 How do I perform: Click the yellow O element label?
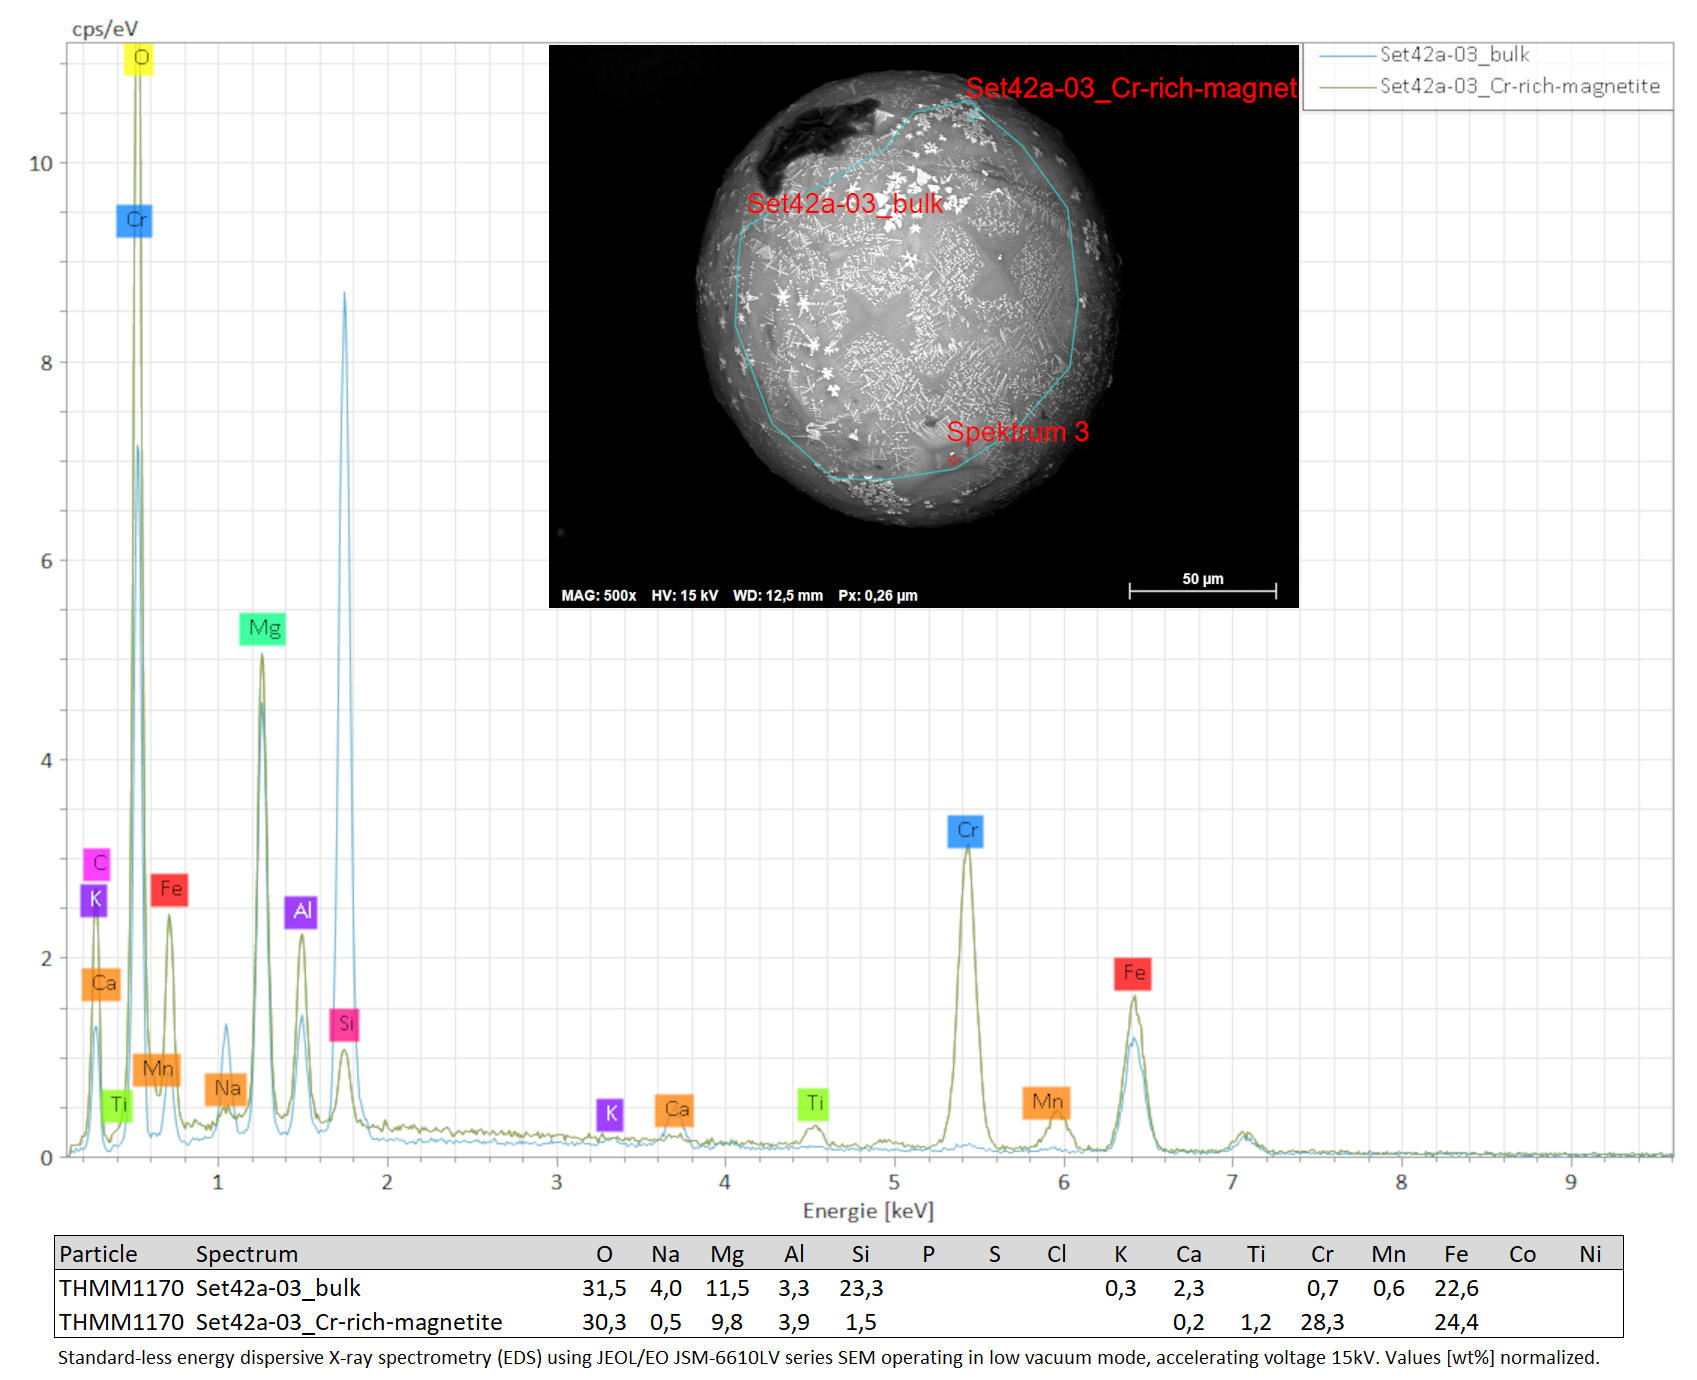tap(139, 58)
